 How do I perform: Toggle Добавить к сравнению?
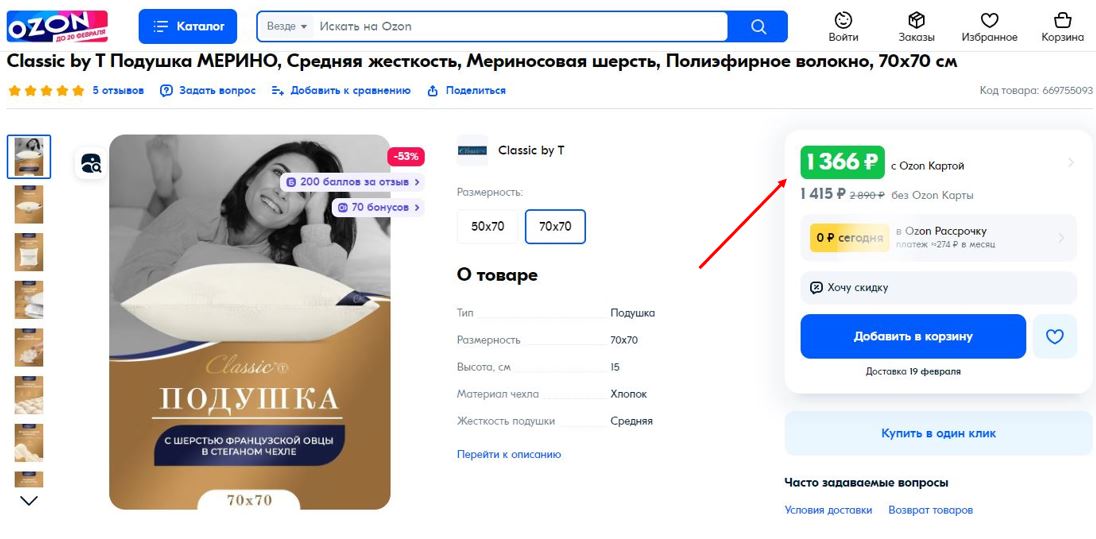(340, 90)
